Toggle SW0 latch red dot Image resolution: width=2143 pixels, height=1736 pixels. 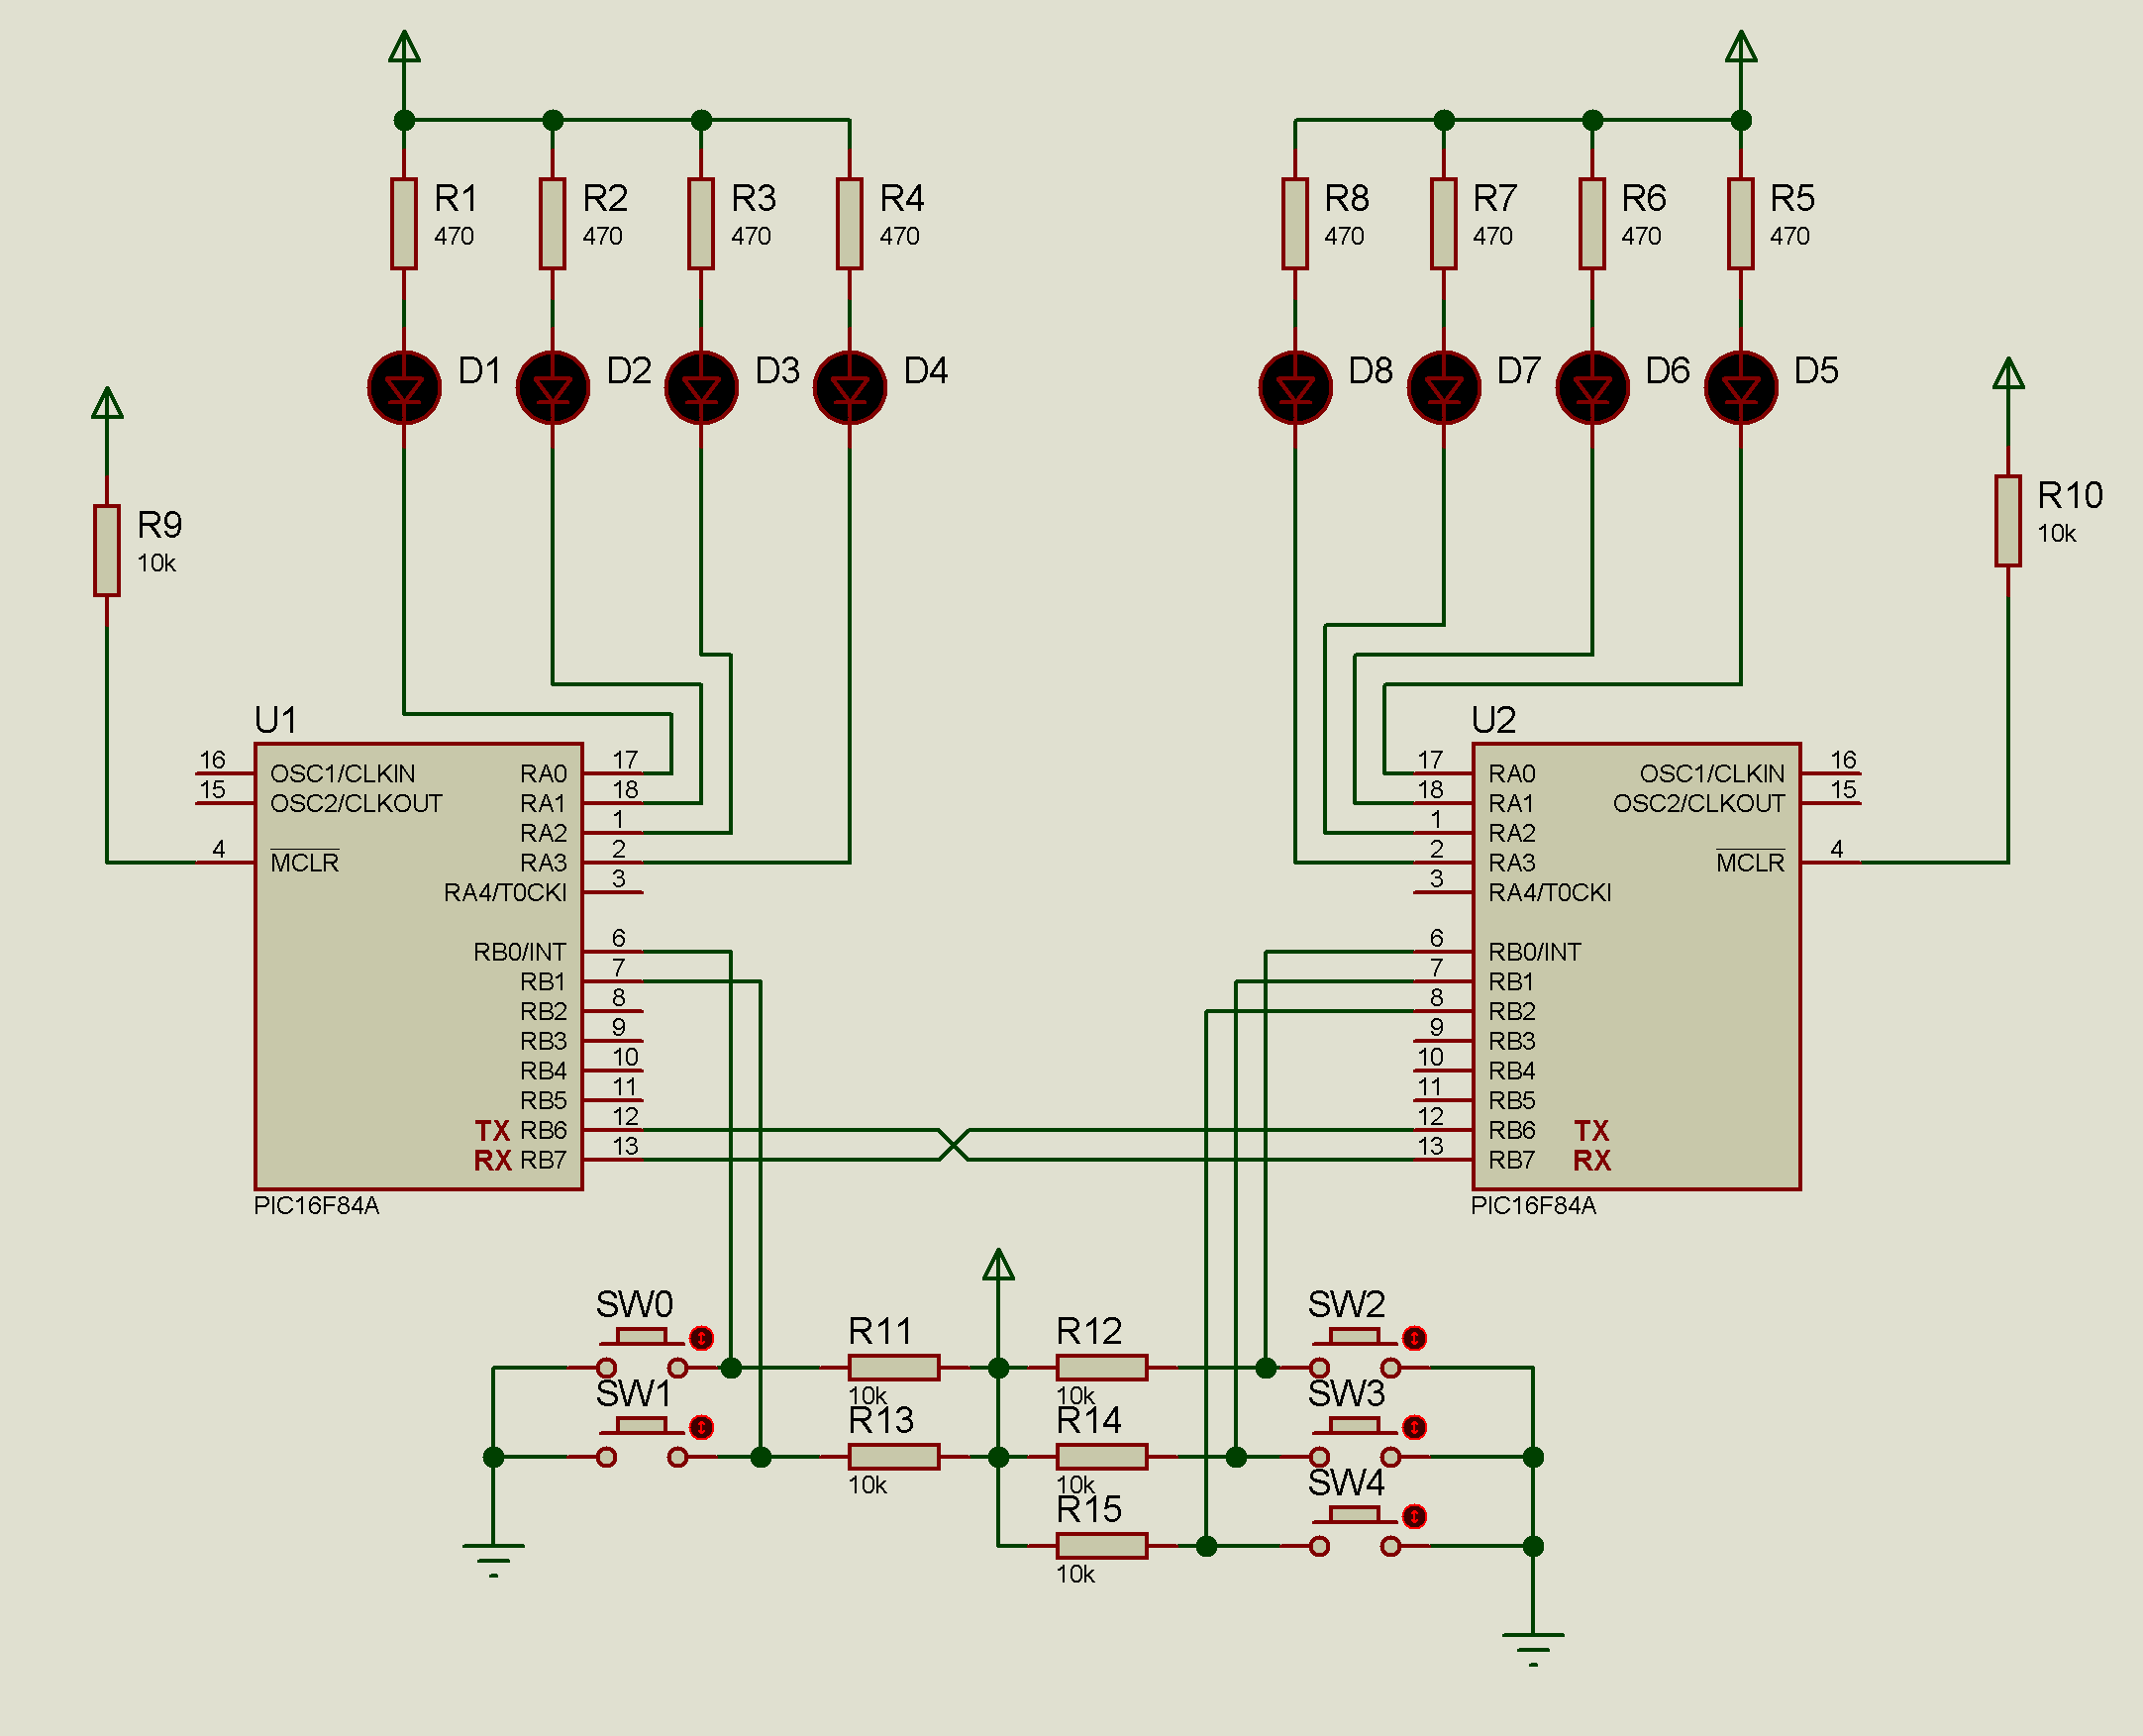click(702, 1338)
